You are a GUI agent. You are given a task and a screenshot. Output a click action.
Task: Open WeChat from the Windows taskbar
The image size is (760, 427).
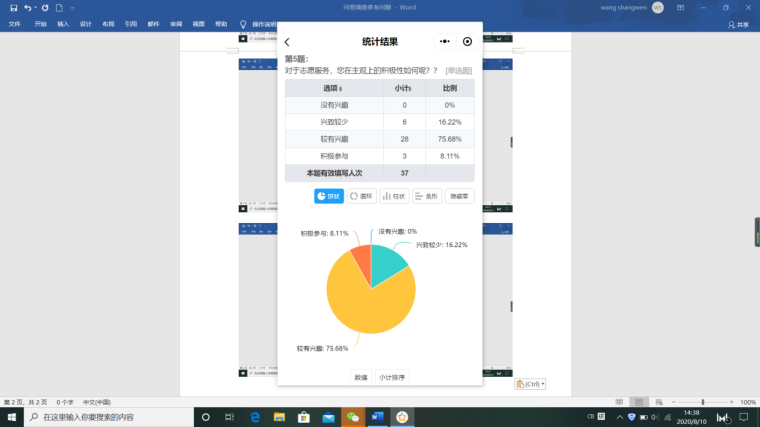tap(352, 416)
